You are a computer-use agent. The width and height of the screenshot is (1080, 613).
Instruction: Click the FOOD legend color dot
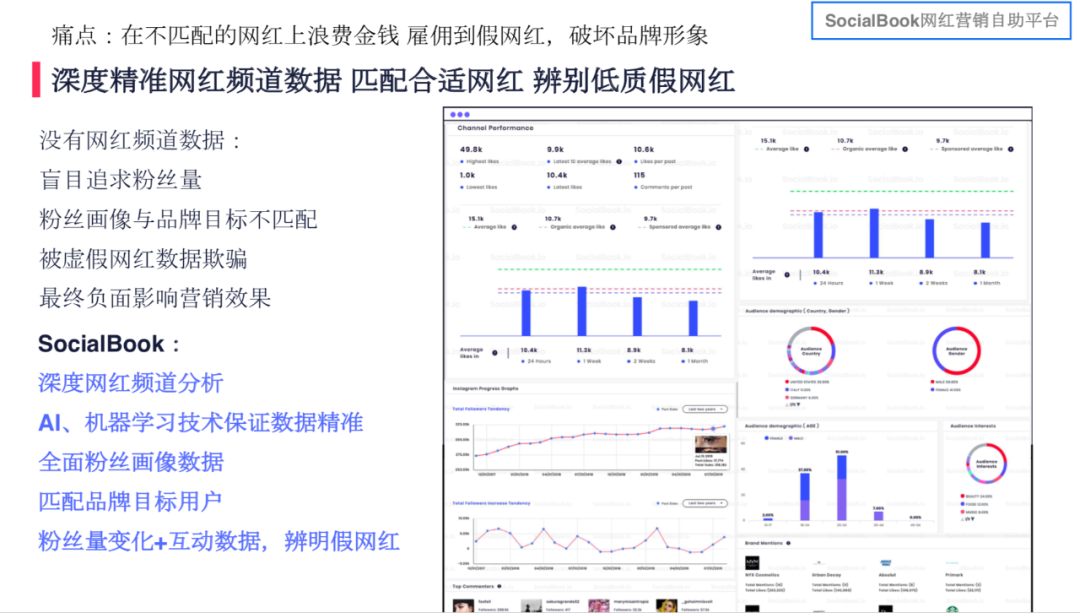tap(962, 504)
